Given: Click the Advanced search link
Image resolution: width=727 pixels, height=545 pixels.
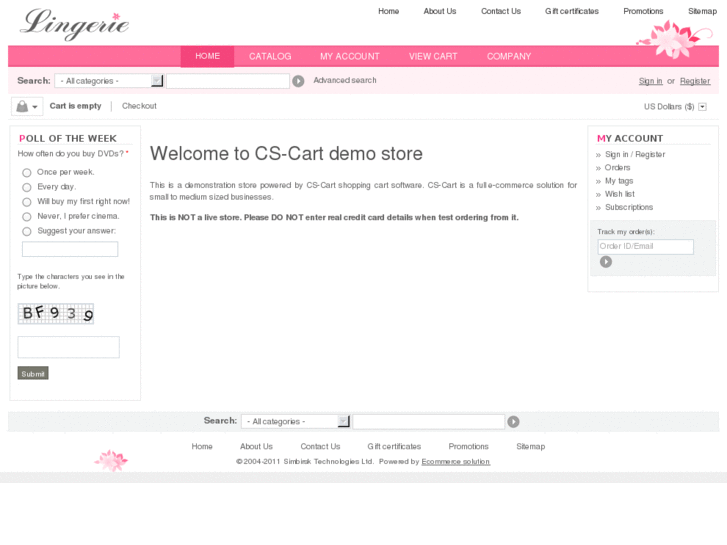Looking at the screenshot, I should pyautogui.click(x=345, y=80).
